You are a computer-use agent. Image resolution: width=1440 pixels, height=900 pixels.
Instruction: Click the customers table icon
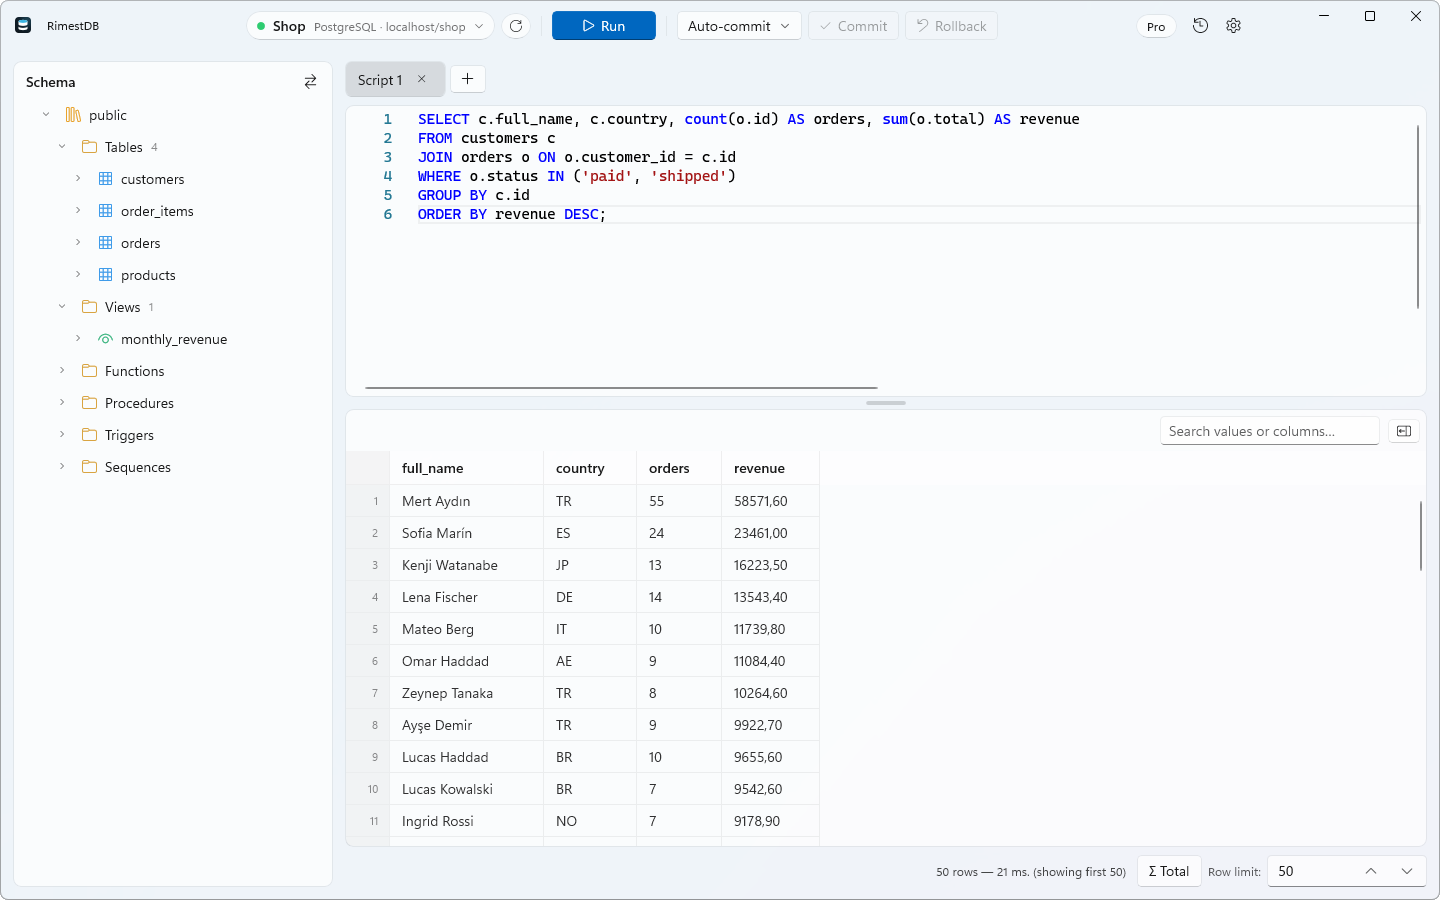coord(105,179)
